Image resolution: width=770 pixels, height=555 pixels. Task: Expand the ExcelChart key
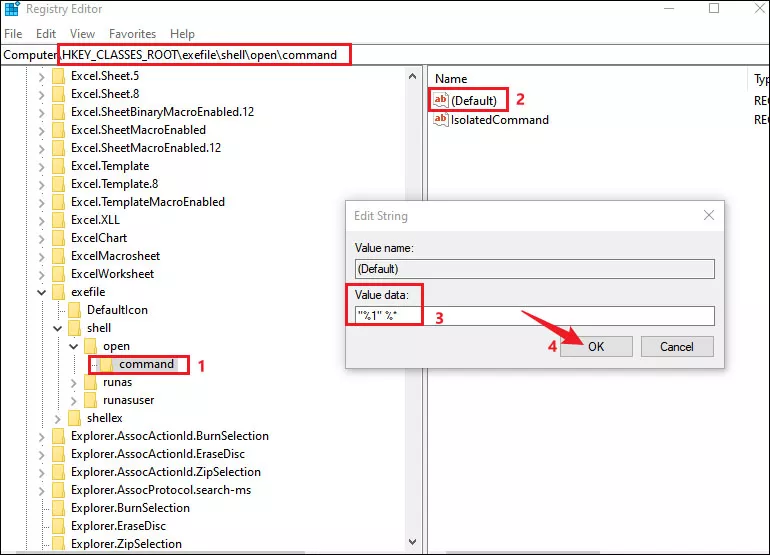click(x=42, y=239)
